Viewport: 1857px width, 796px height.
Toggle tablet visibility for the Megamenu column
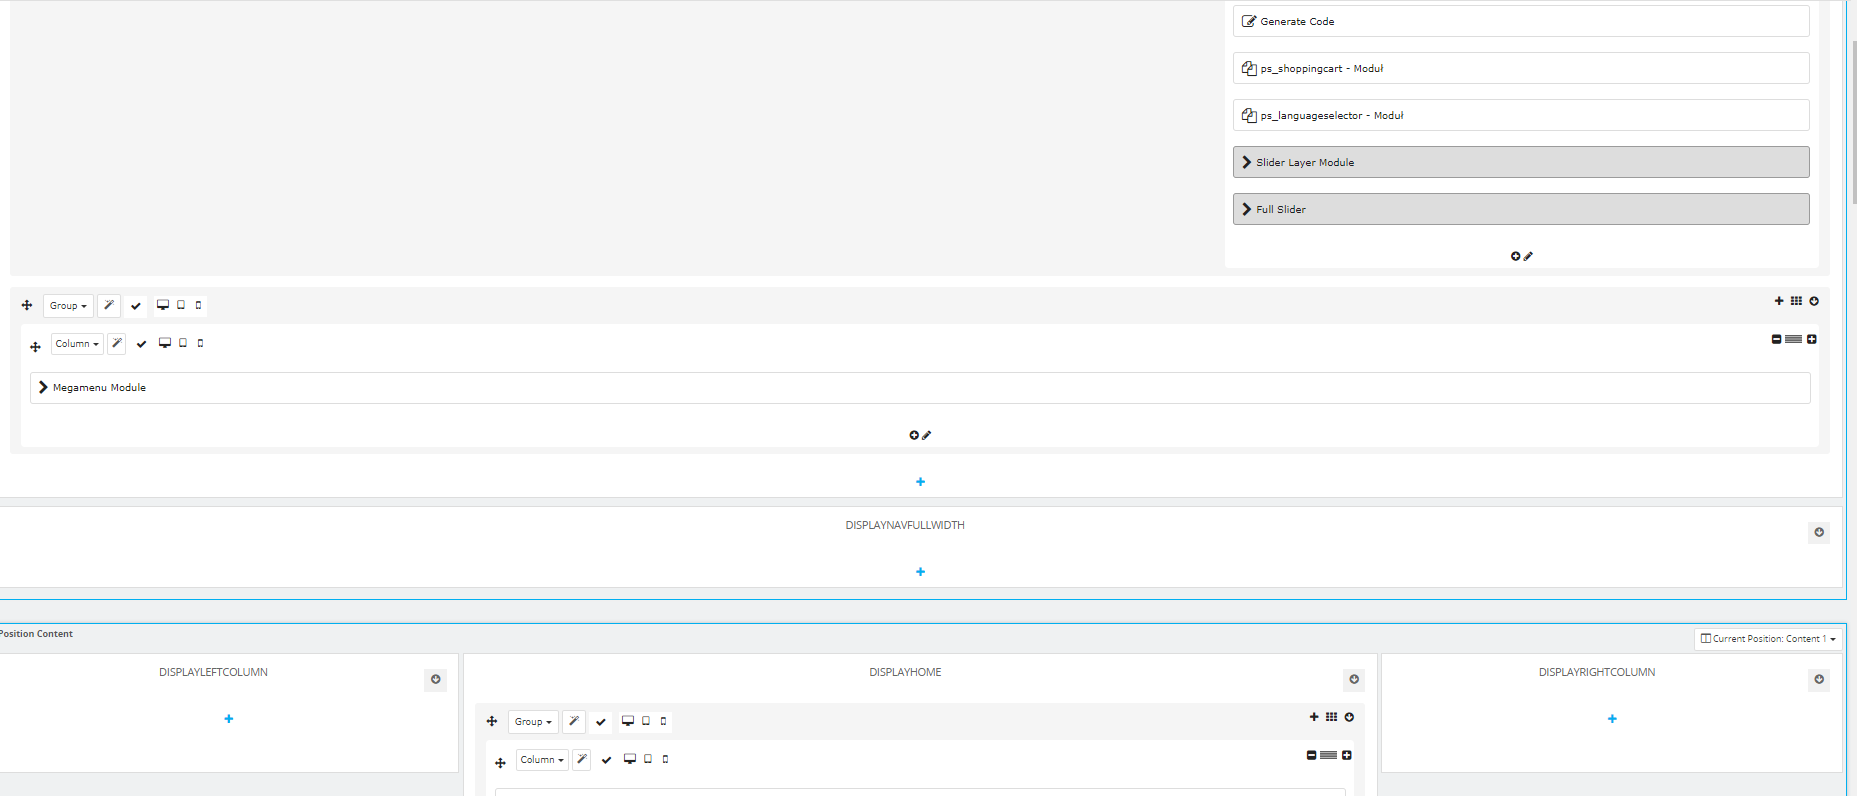click(183, 343)
